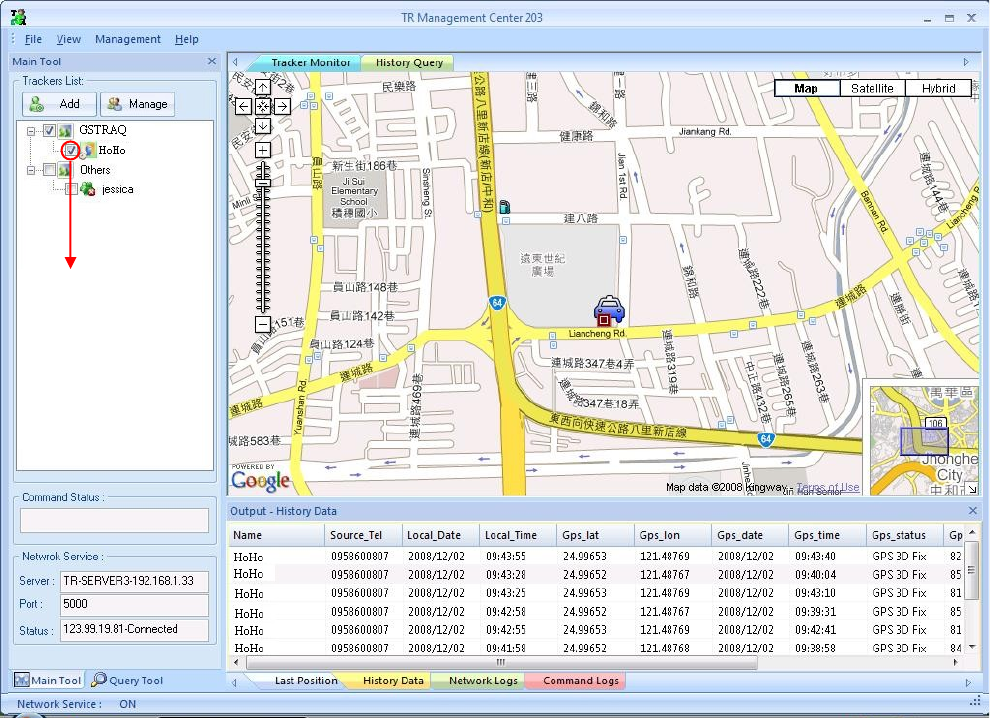Click the route 64 shield at the intersection

pos(497,302)
